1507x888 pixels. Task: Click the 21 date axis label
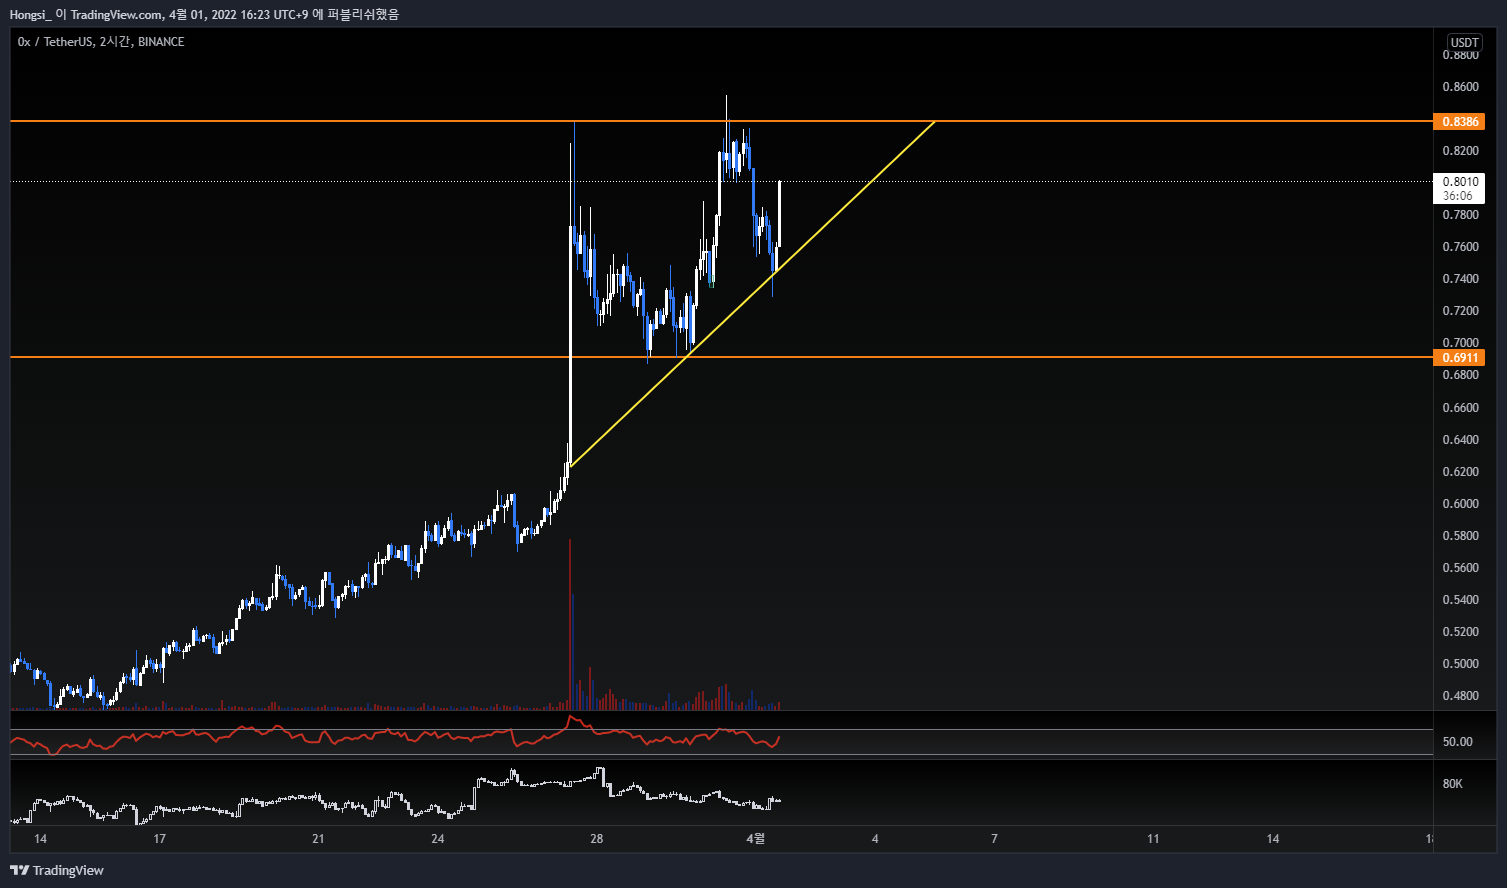point(318,839)
